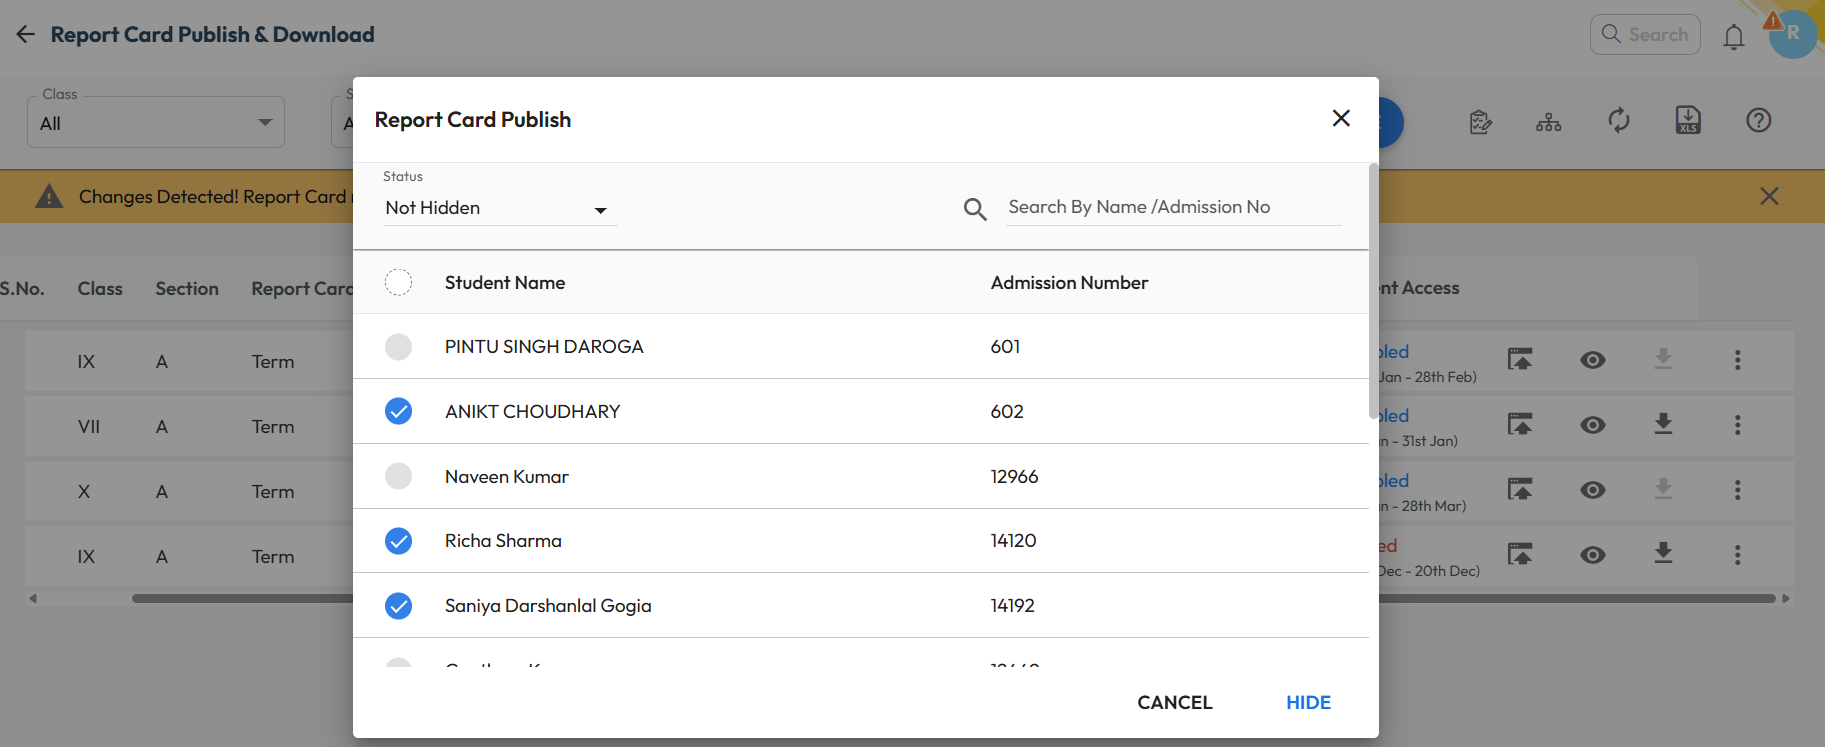The image size is (1825, 747).
Task: Click the edit checklist icon in toolbar
Action: (1480, 122)
